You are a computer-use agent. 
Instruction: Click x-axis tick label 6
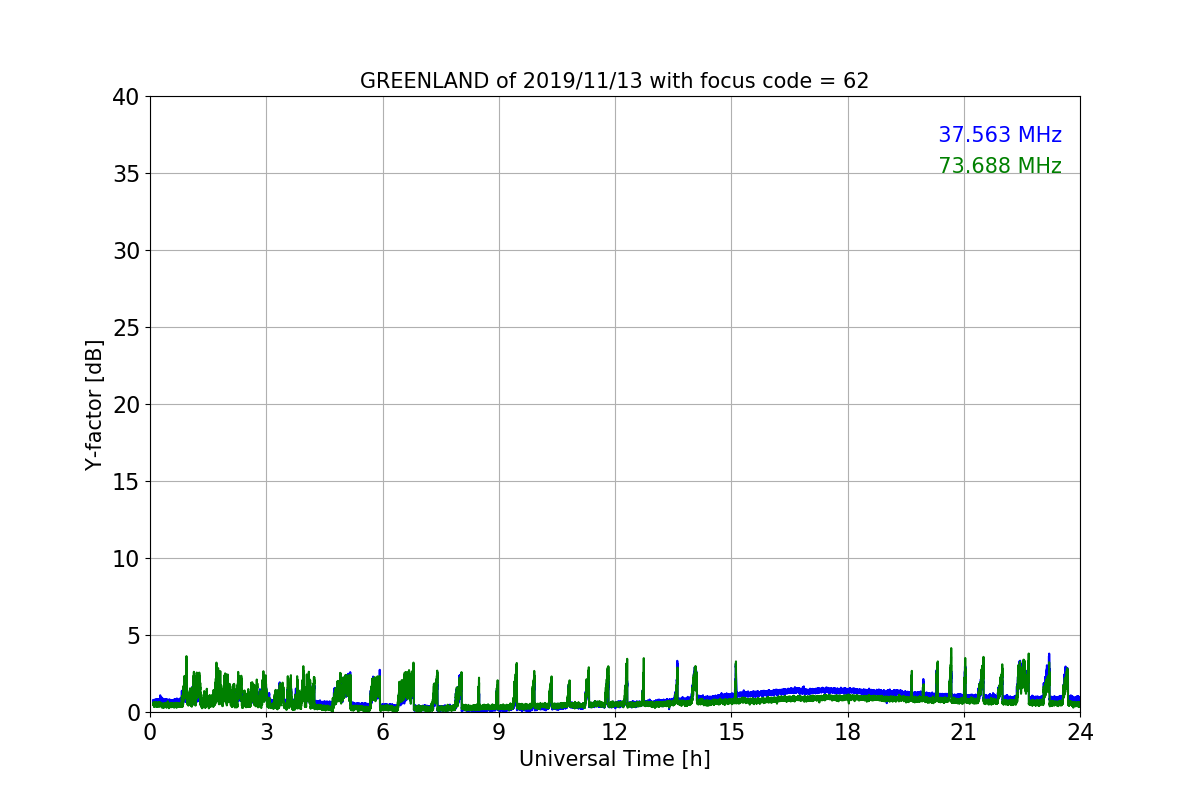coord(383,732)
